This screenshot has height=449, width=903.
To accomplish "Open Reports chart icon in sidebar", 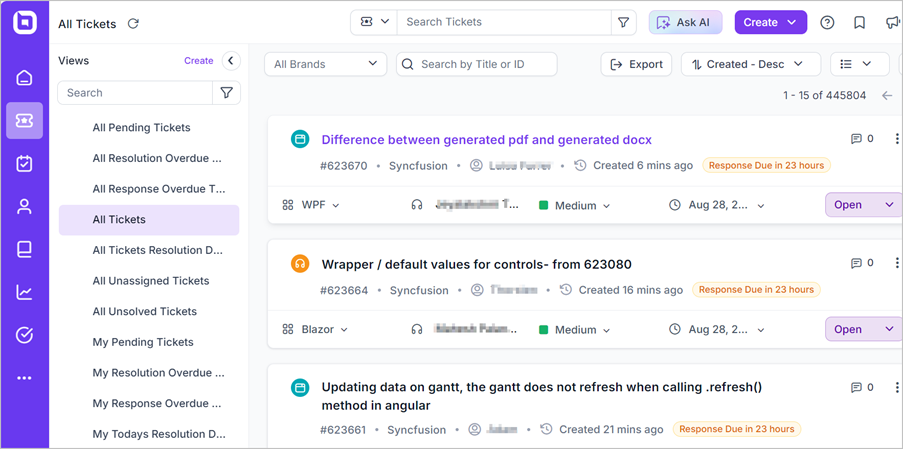I will [24, 292].
